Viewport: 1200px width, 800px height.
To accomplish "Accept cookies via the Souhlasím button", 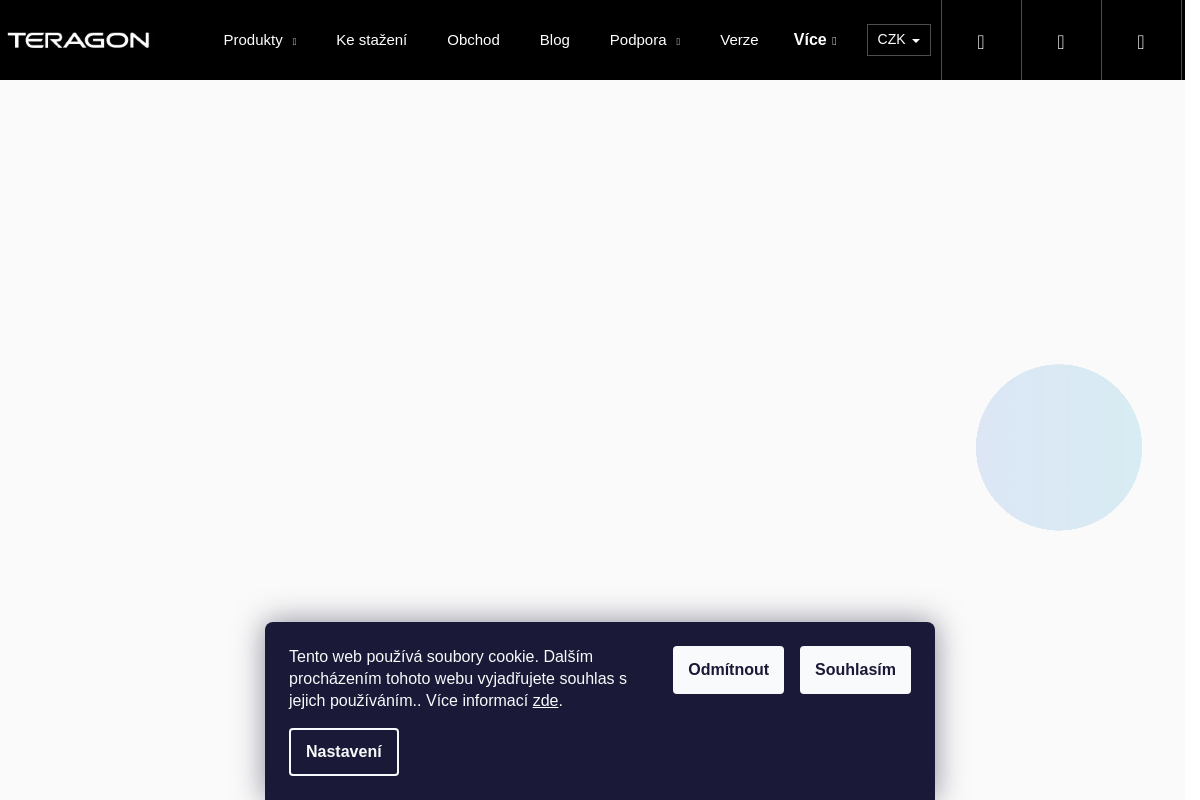I will pyautogui.click(x=855, y=670).
